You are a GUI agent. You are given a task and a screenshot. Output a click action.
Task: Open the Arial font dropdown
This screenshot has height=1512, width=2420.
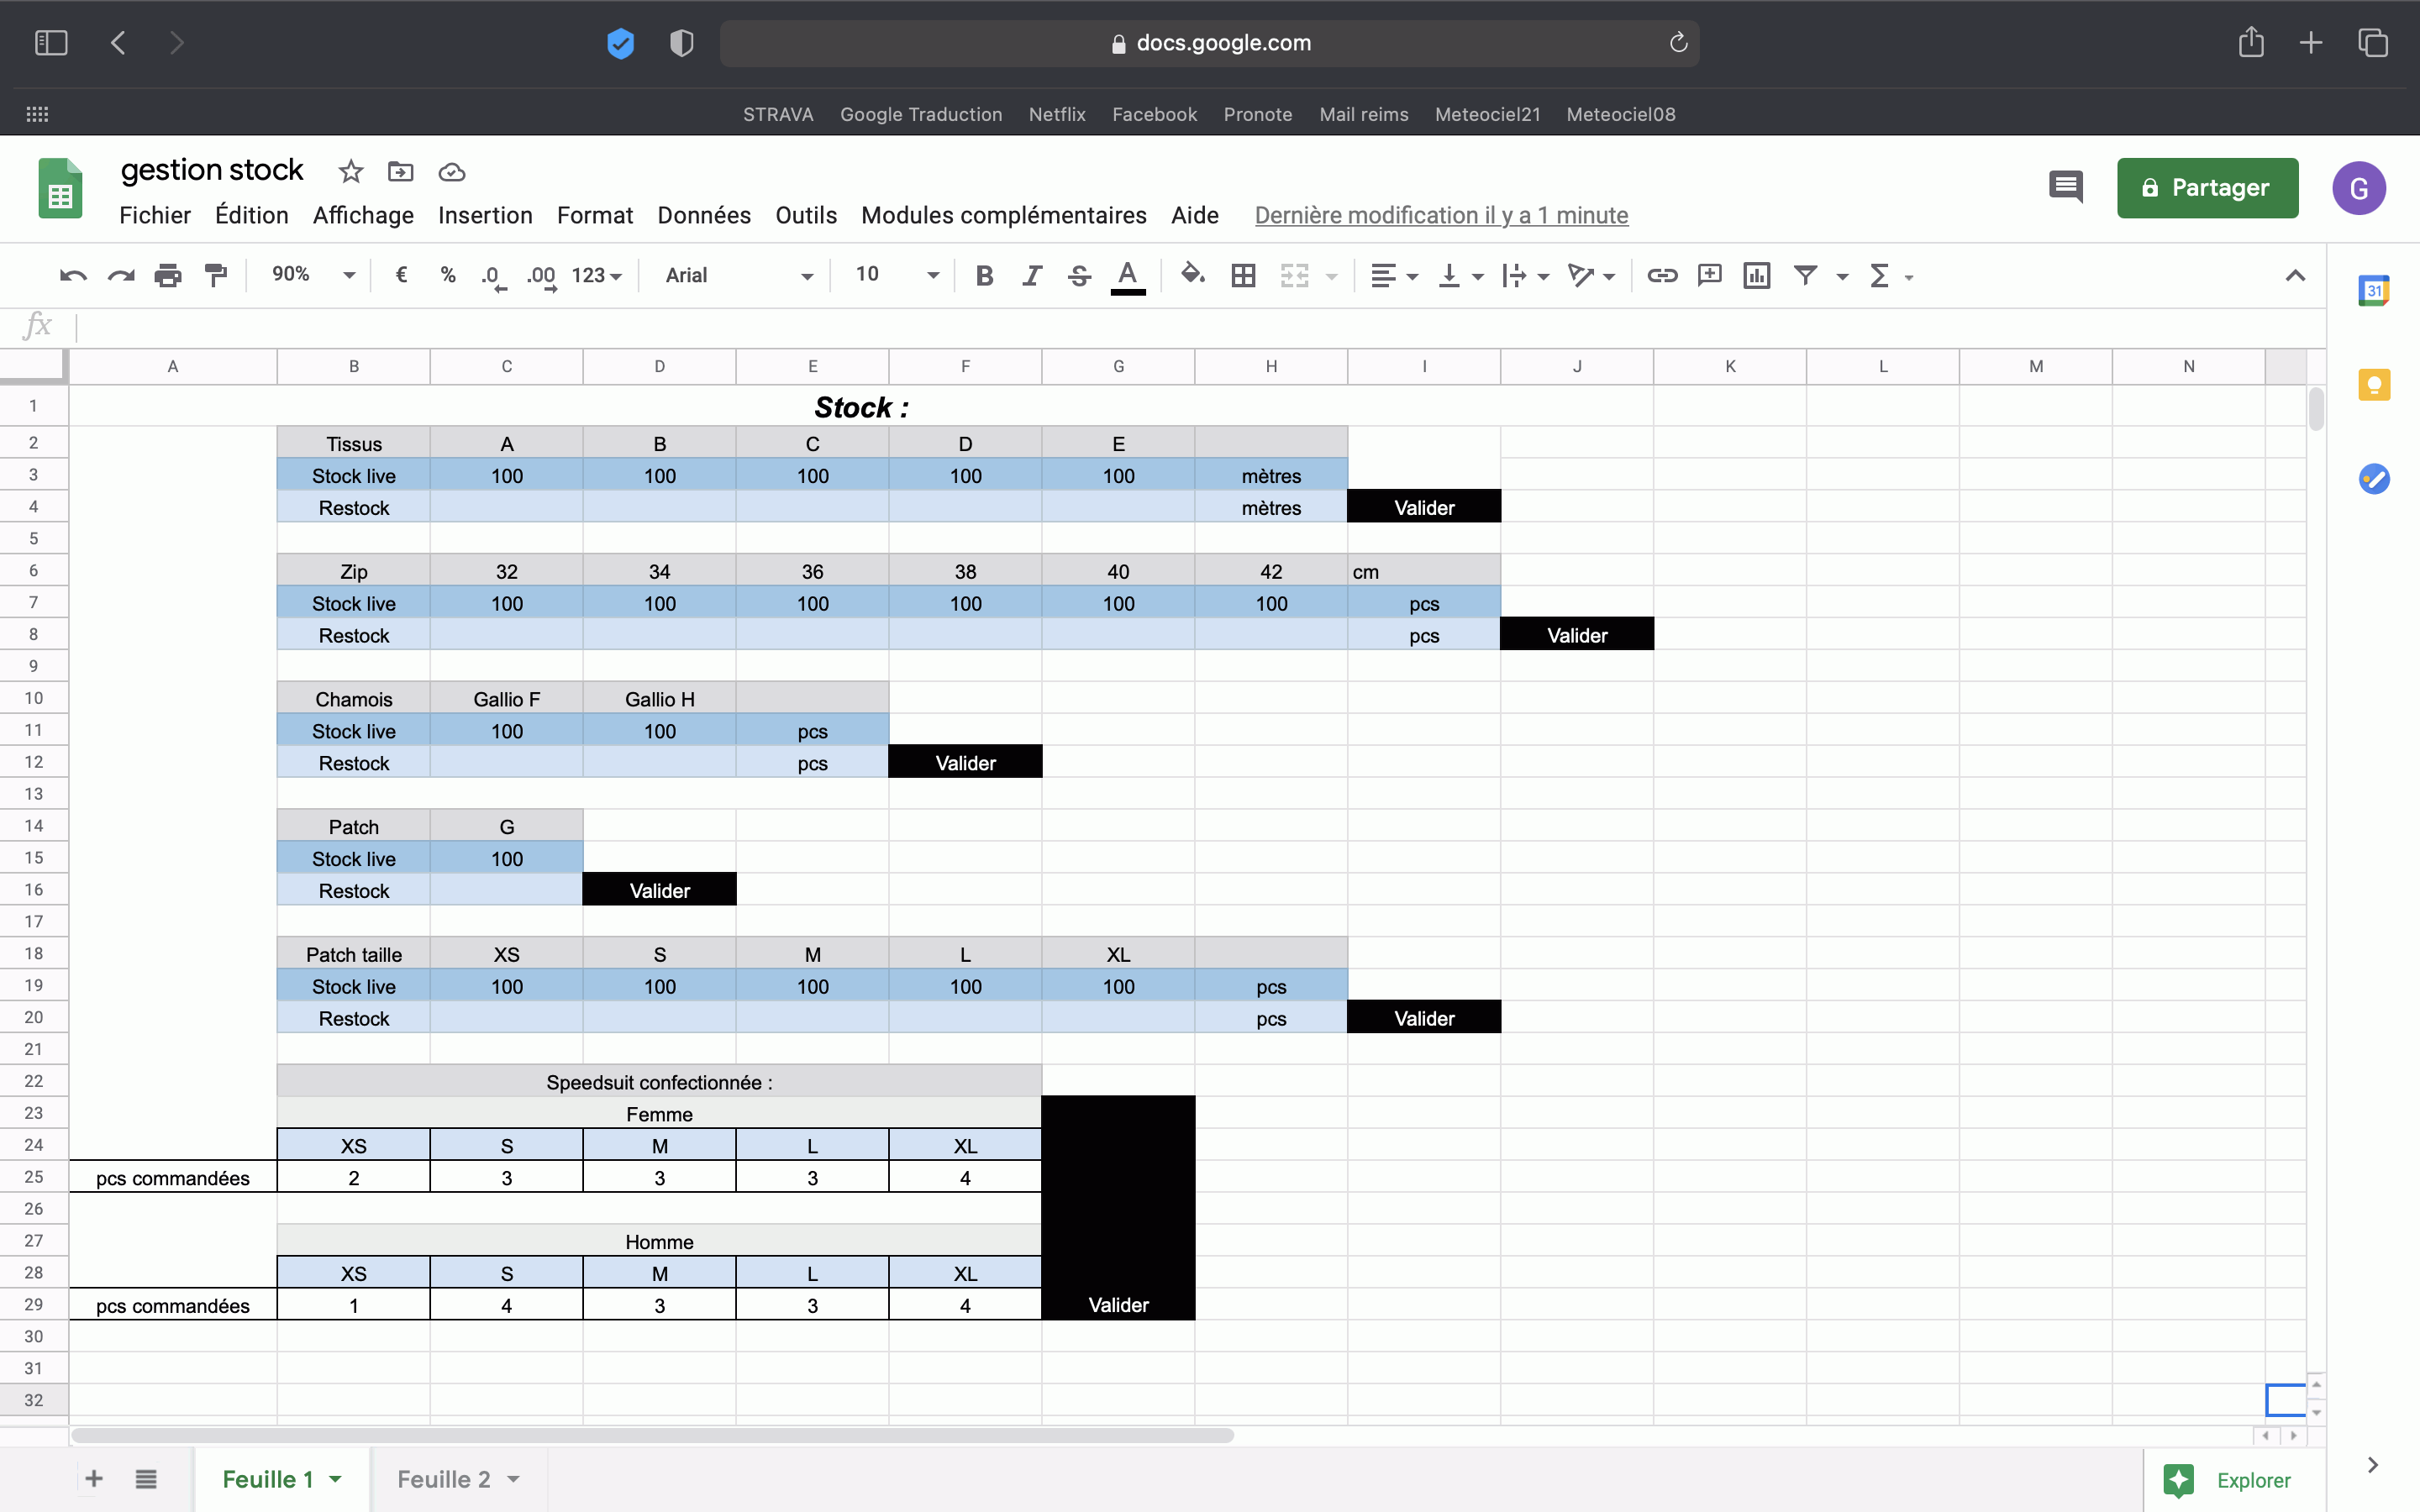click(738, 275)
